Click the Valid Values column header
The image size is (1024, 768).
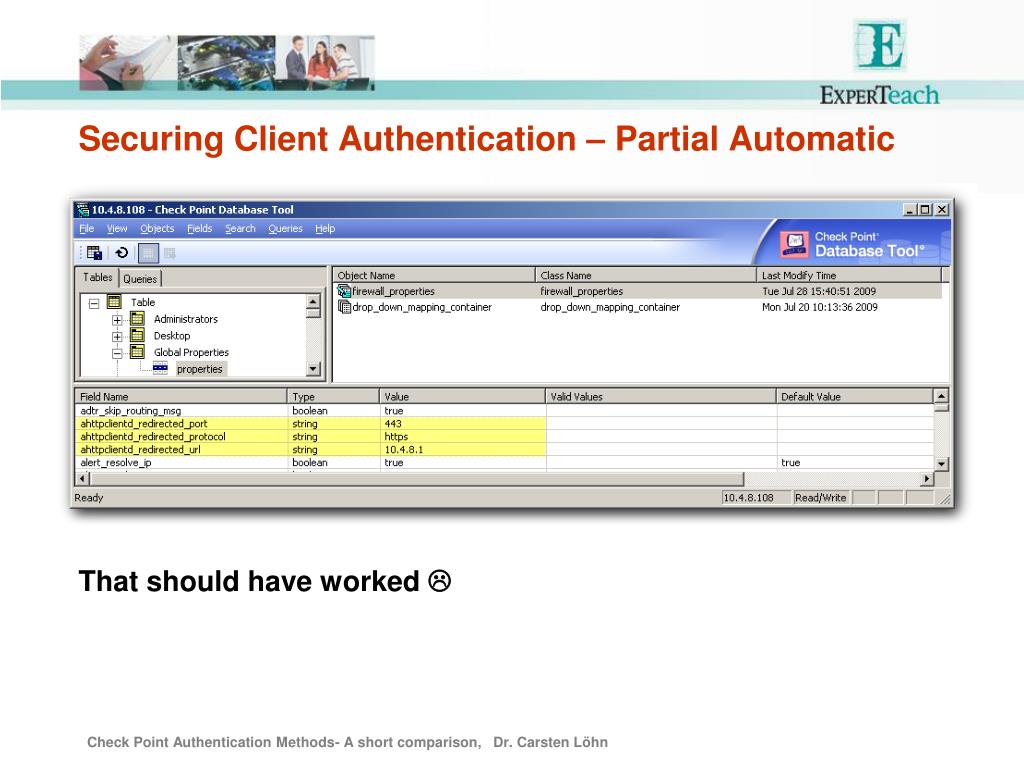click(661, 396)
